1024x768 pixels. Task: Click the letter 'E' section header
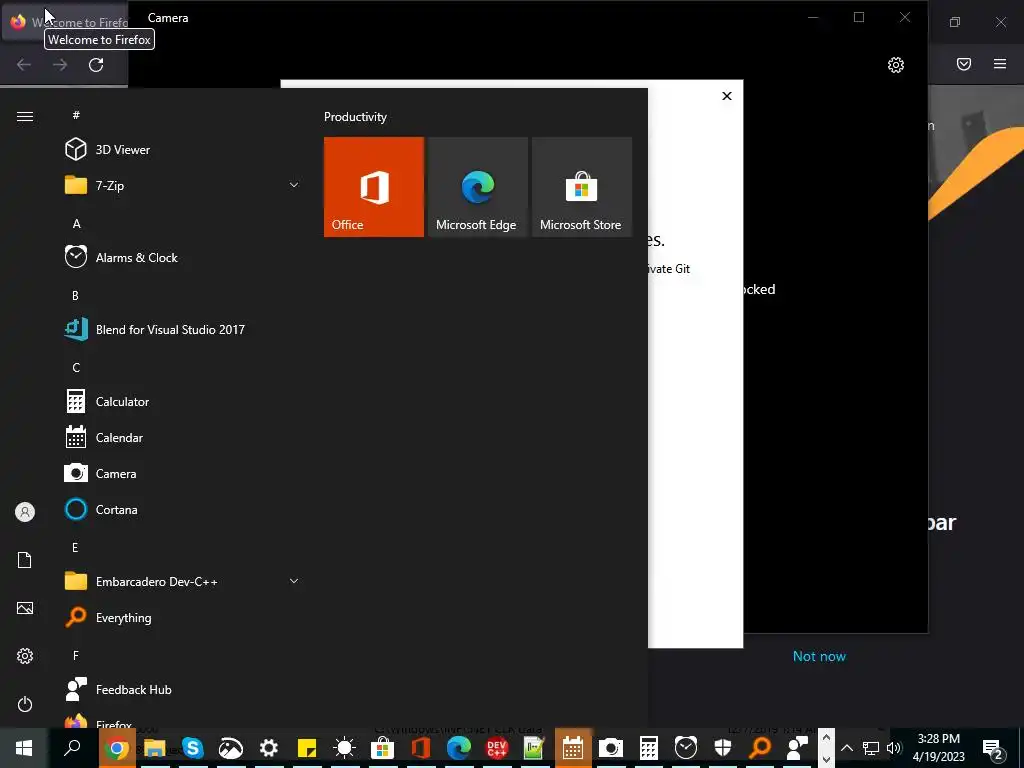coord(75,547)
